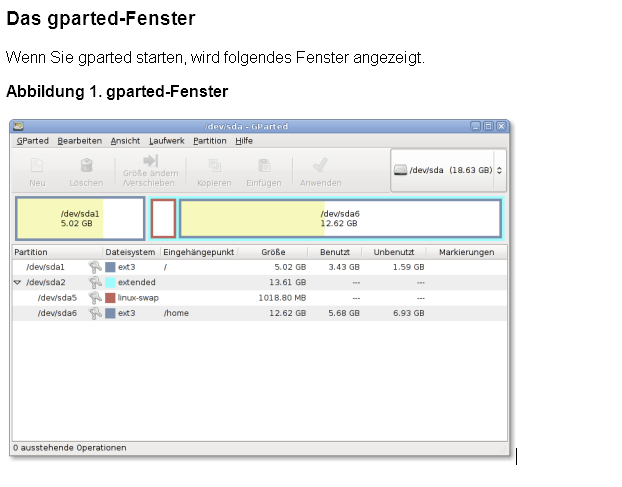The height and width of the screenshot is (487, 622).
Task: Click the 1.59 GB unused value
Action: 409,267
